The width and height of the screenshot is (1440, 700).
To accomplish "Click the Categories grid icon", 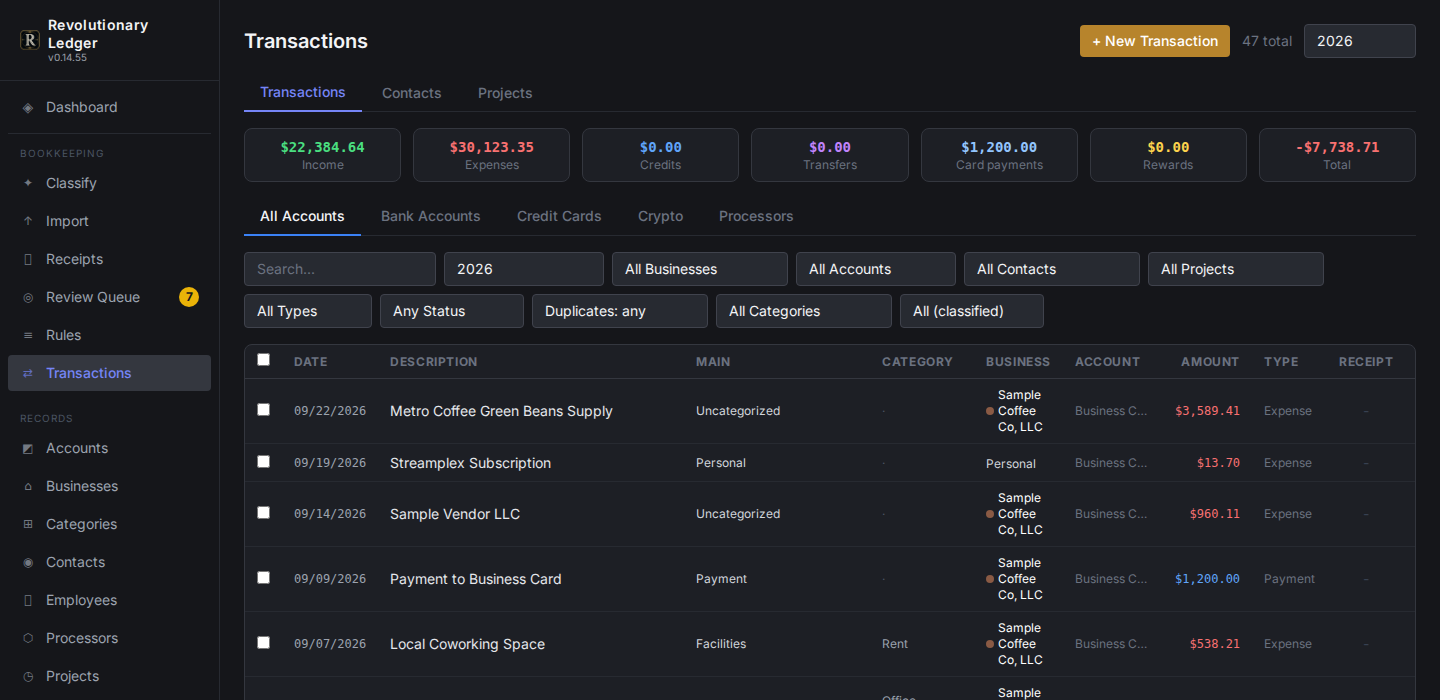I will [x=28, y=524].
